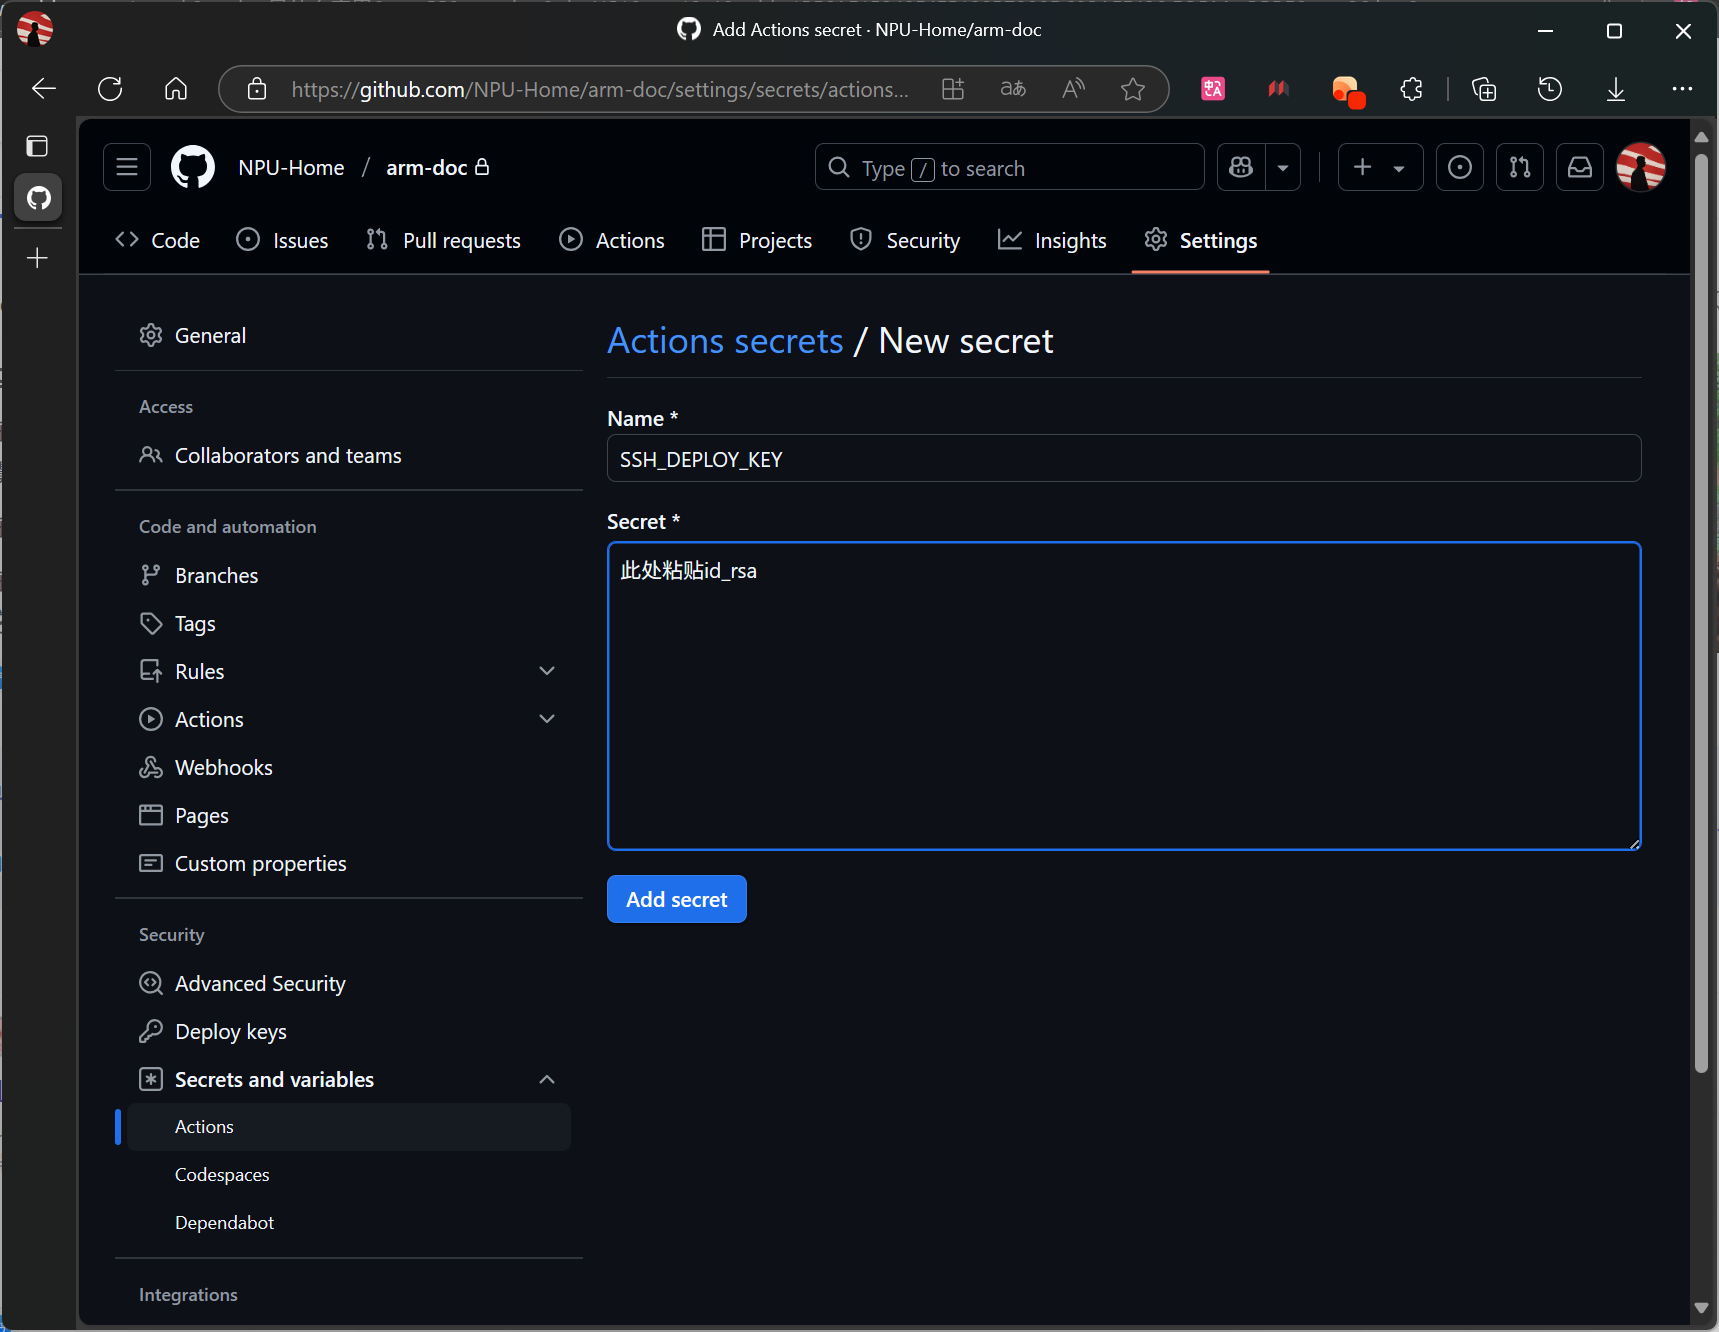The height and width of the screenshot is (1332, 1719).
Task: Favorite this page with the star icon
Action: (1132, 89)
